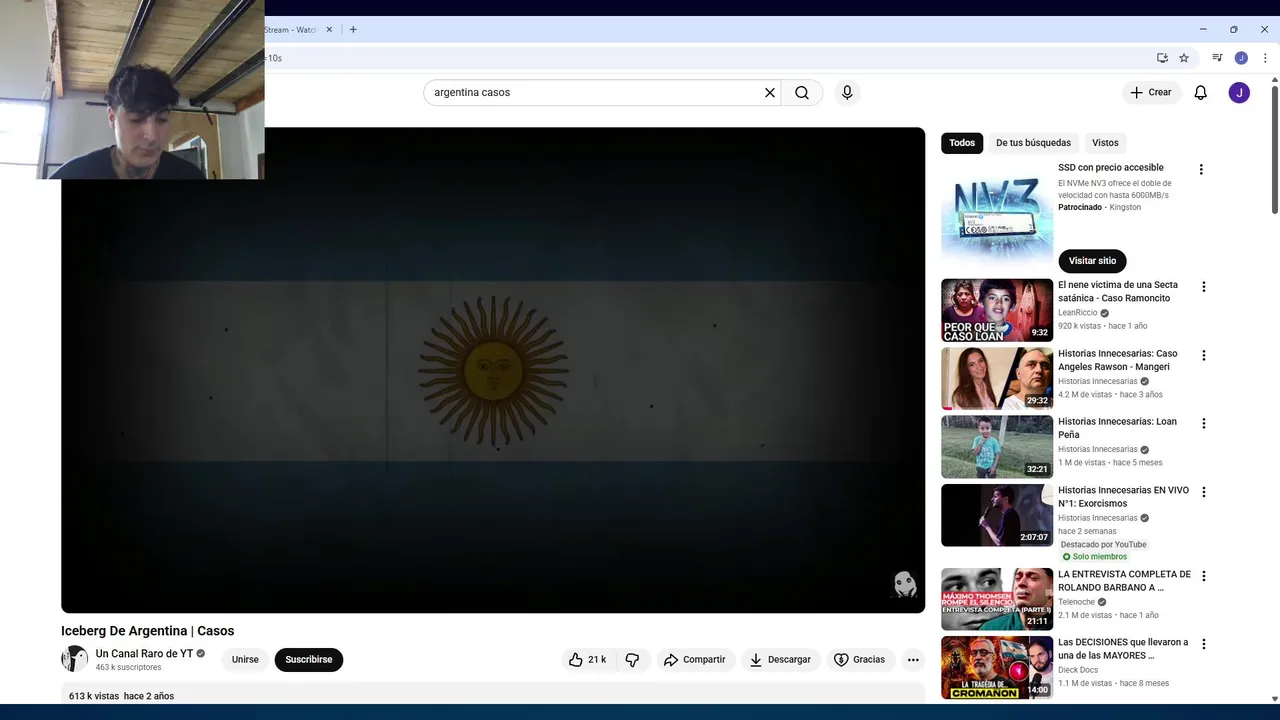The width and height of the screenshot is (1280, 720).
Task: Open the three-dot more actions menu under the video
Action: [913, 659]
